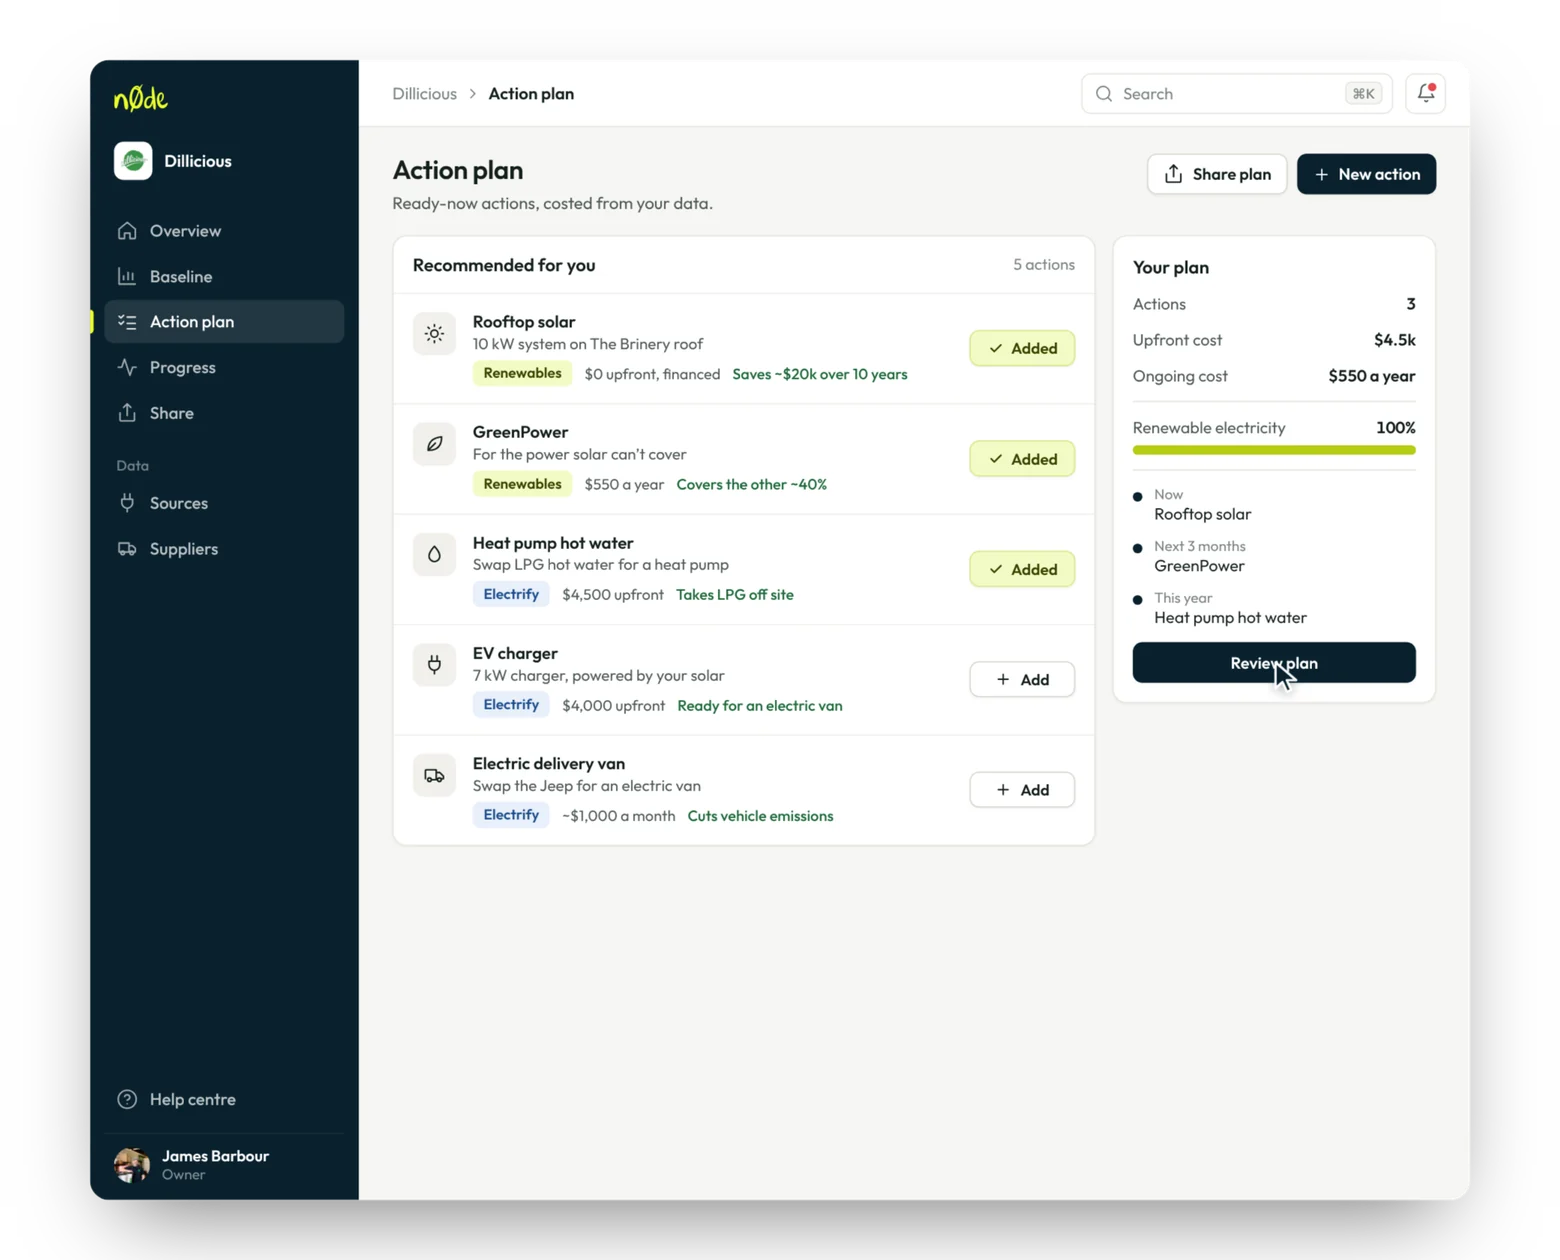The height and width of the screenshot is (1260, 1560).
Task: Click the 'Next 3 months' GreenPower timeline entry
Action: (x=1200, y=556)
